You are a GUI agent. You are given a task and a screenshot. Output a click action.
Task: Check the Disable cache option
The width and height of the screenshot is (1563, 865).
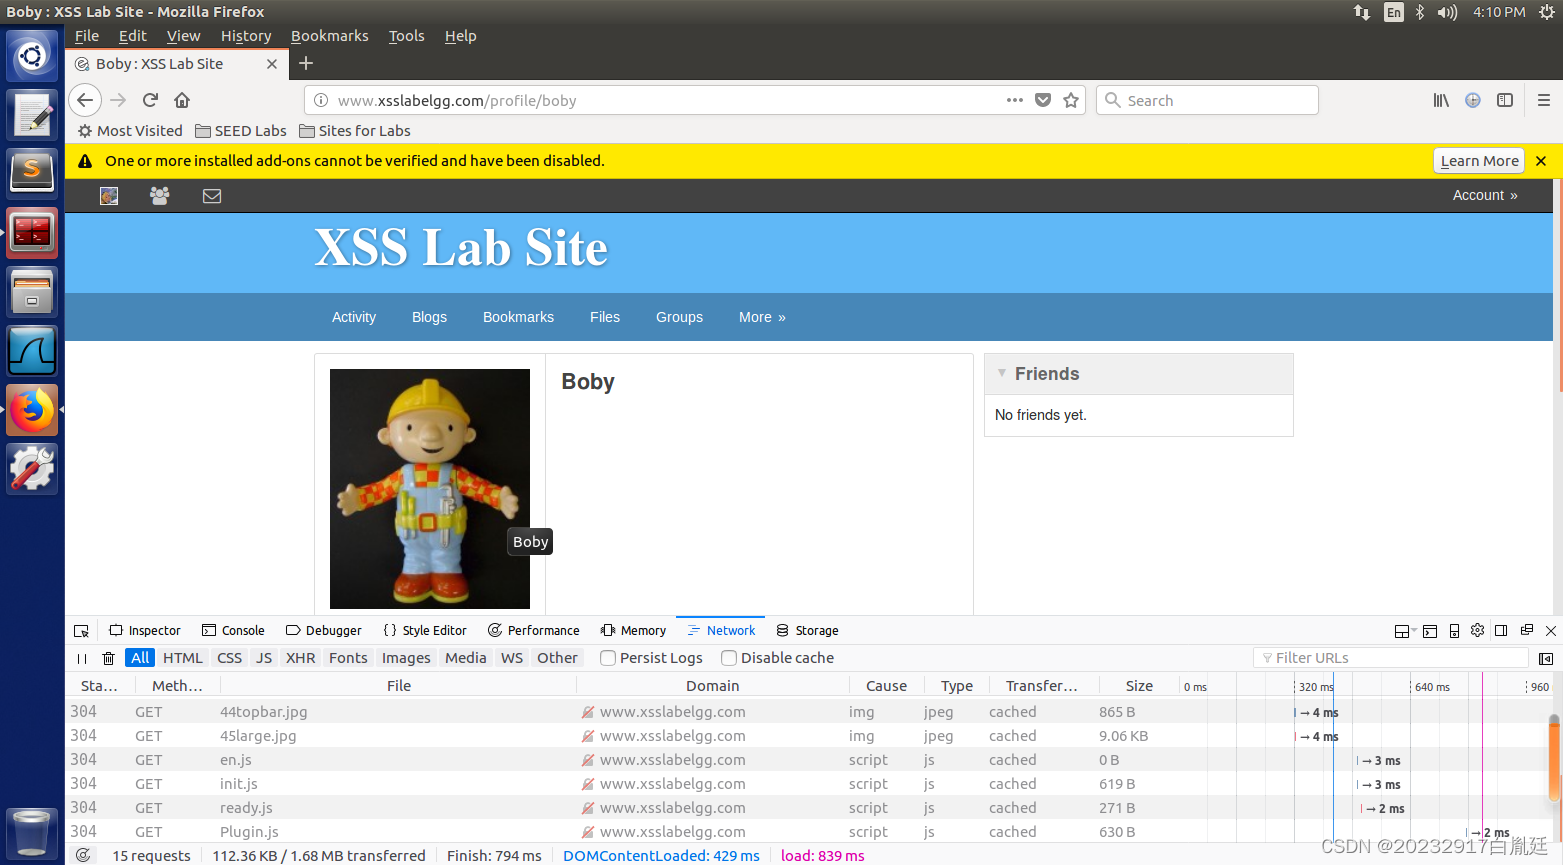(x=729, y=658)
